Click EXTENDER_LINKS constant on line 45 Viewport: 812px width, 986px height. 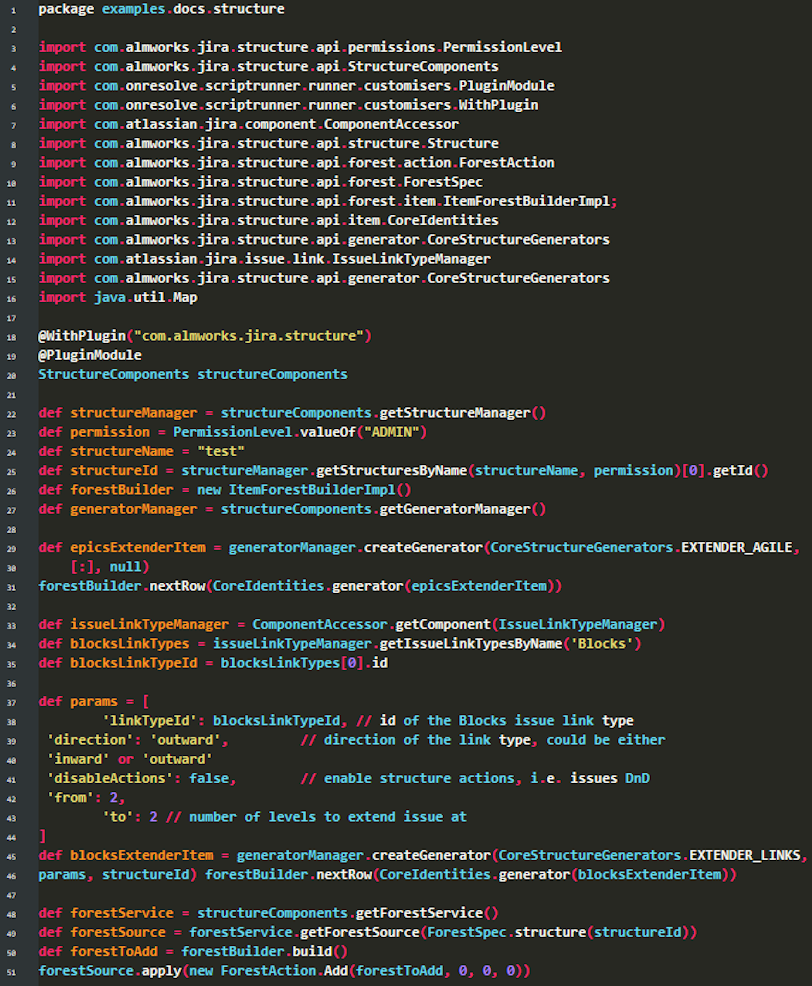(745, 856)
